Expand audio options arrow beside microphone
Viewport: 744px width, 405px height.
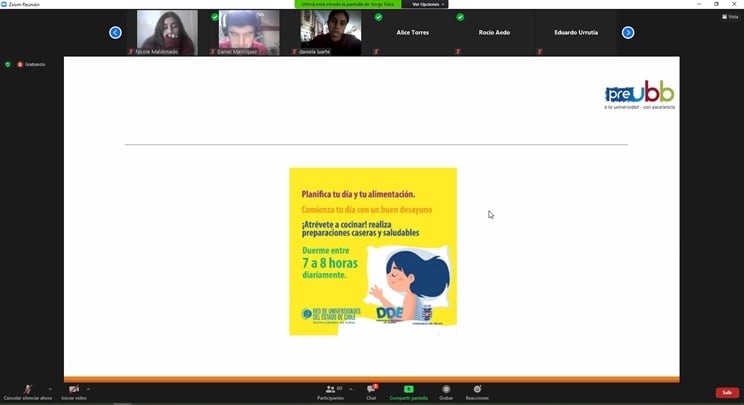(50, 388)
